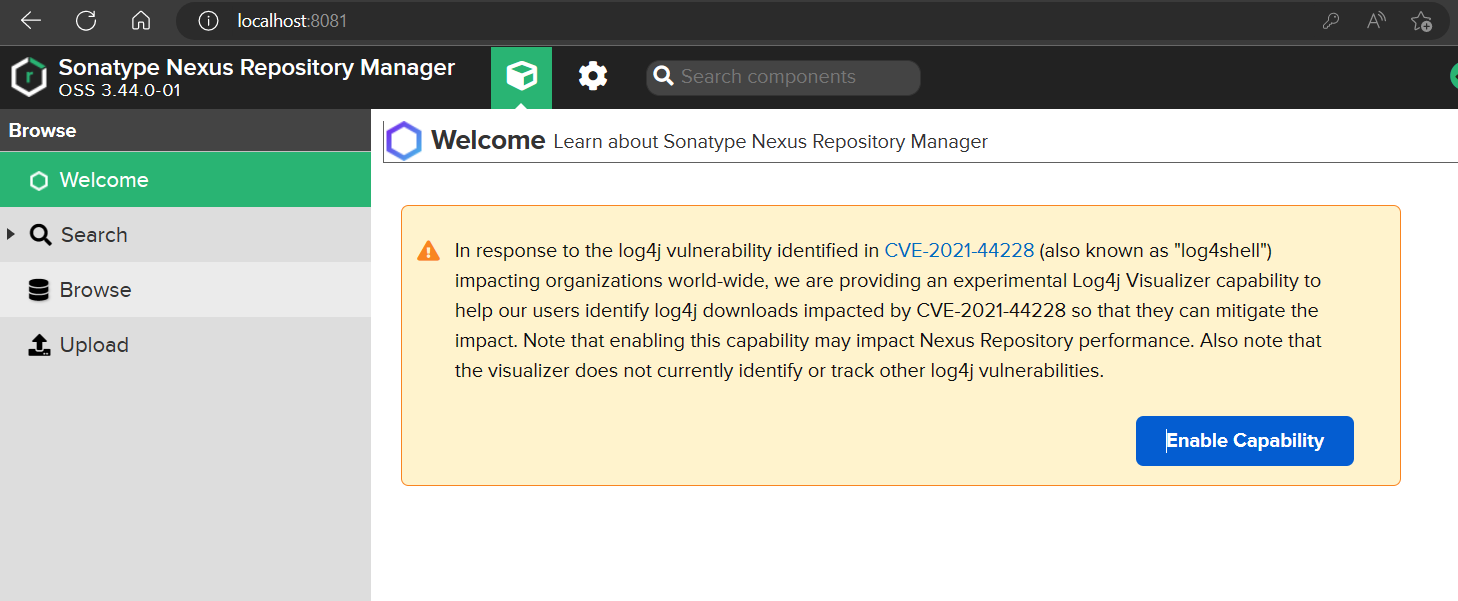The image size is (1458, 601).
Task: Open Browse mode via the cube icon
Action: (521, 76)
